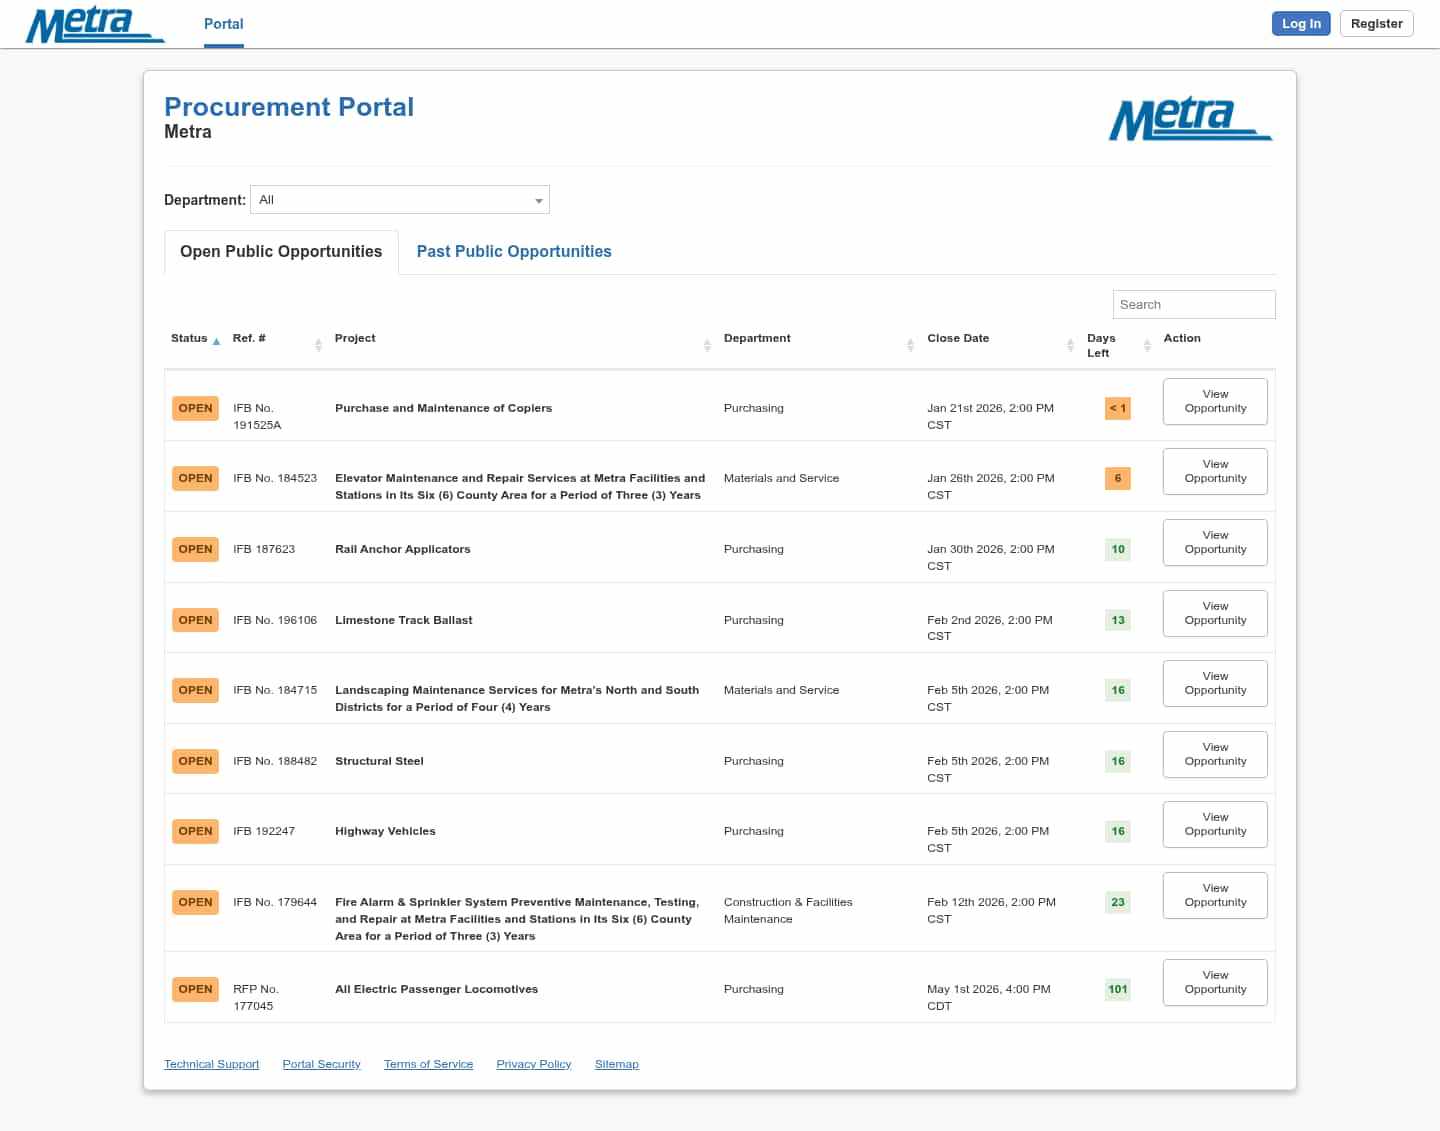Sort table by Ref. # column arrows
The height and width of the screenshot is (1131, 1440).
[x=318, y=345]
